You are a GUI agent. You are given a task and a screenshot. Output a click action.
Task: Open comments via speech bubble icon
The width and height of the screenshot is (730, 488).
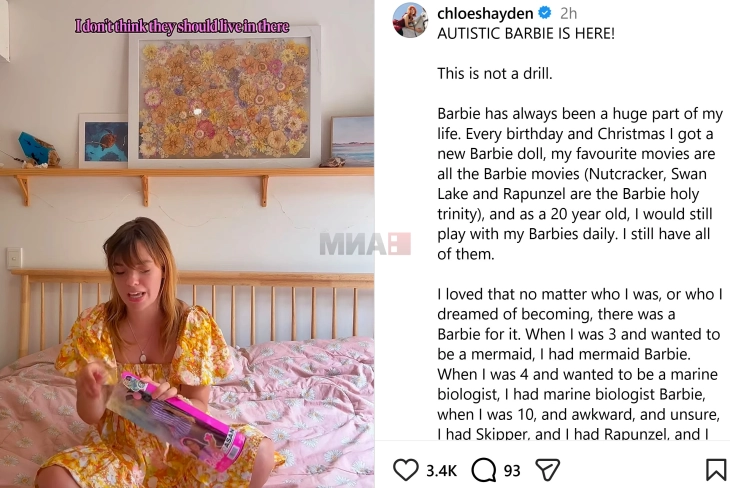point(484,469)
